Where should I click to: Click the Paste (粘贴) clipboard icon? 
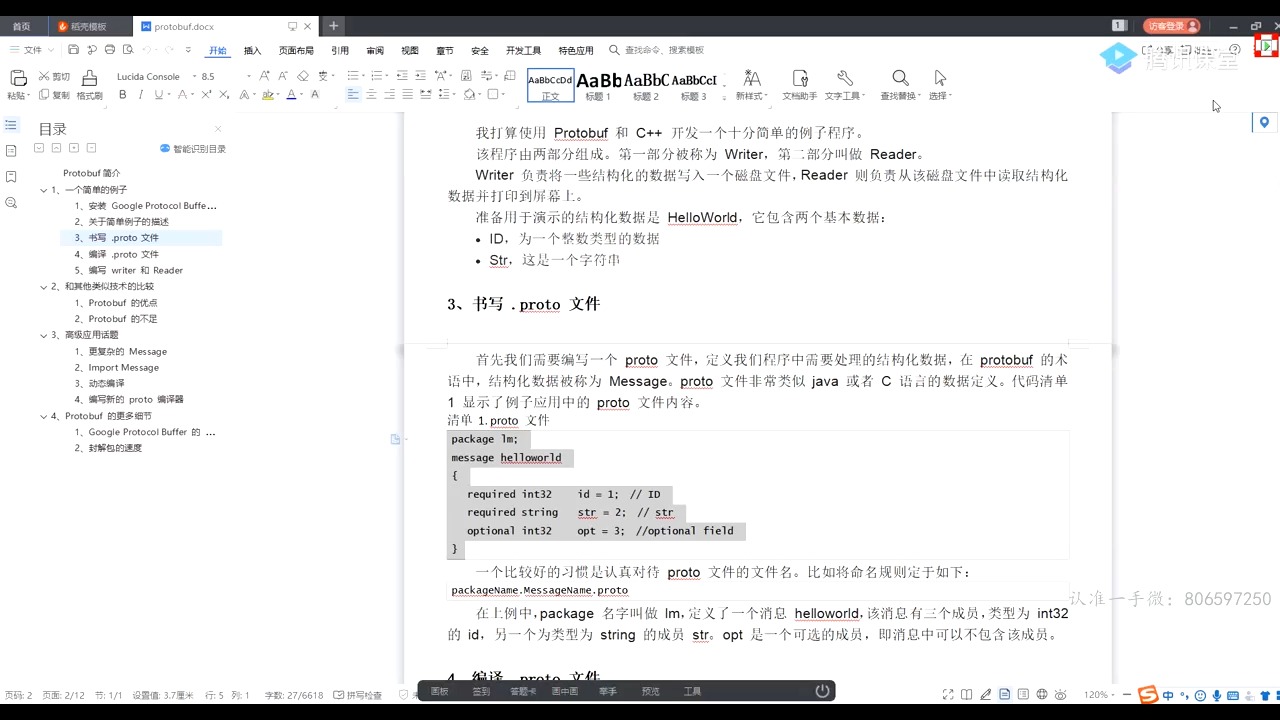(x=17, y=78)
